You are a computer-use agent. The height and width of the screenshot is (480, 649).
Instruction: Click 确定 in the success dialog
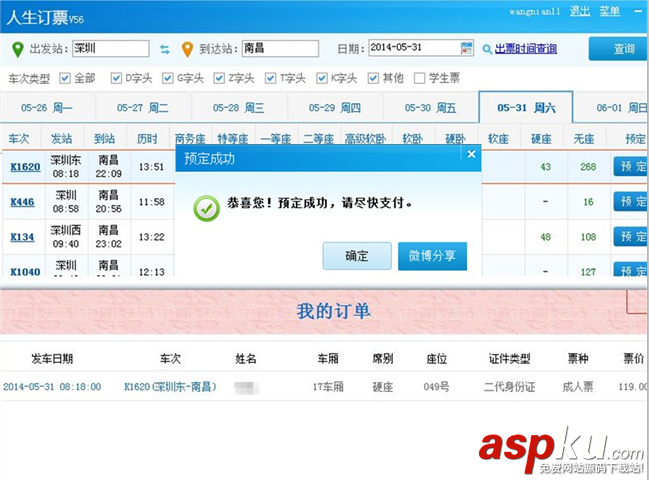pos(357,256)
